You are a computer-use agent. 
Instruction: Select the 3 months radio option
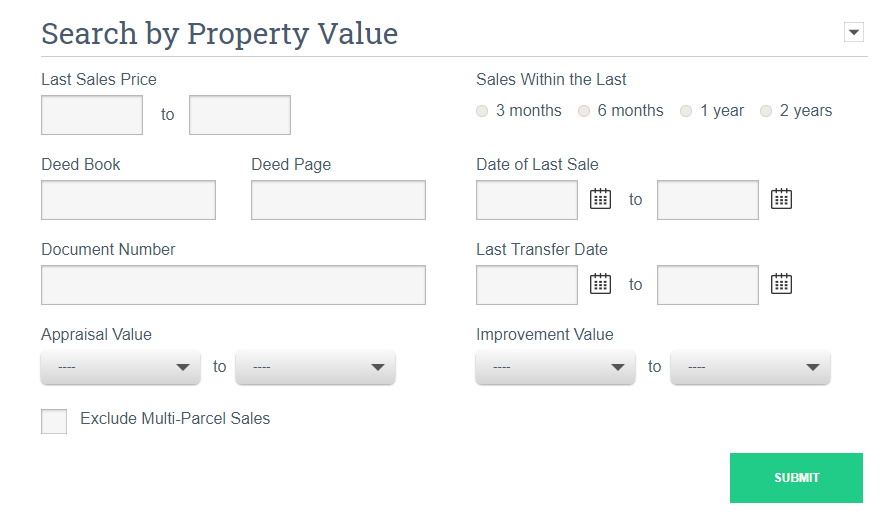[x=483, y=111]
